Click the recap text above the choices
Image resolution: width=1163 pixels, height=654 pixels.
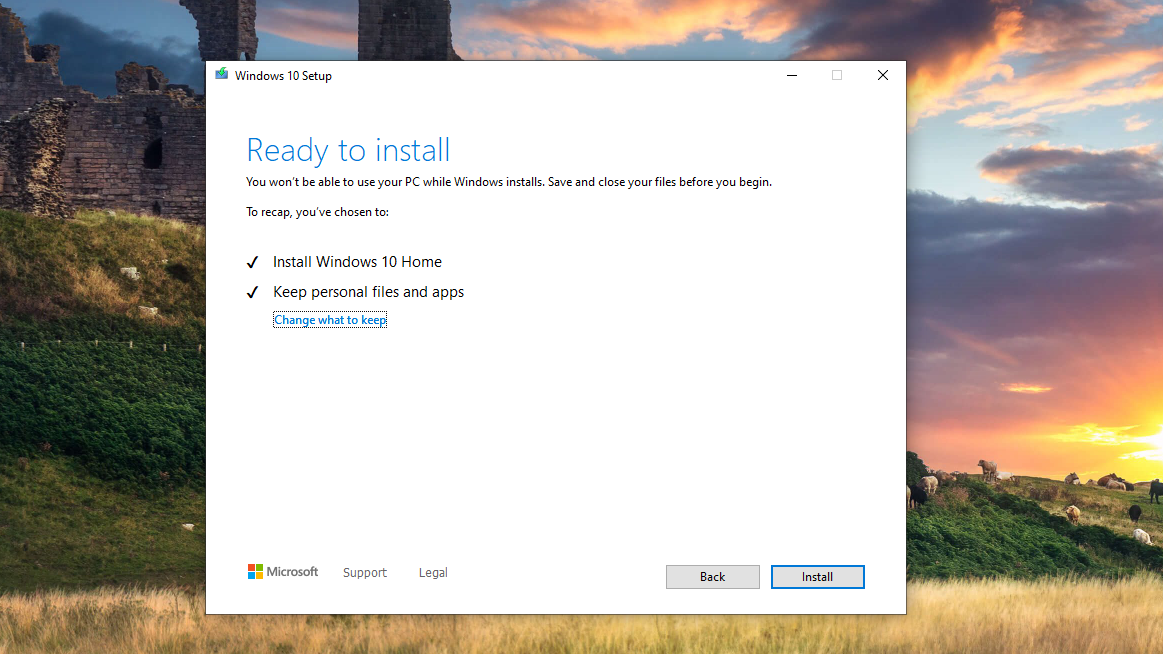tap(317, 211)
